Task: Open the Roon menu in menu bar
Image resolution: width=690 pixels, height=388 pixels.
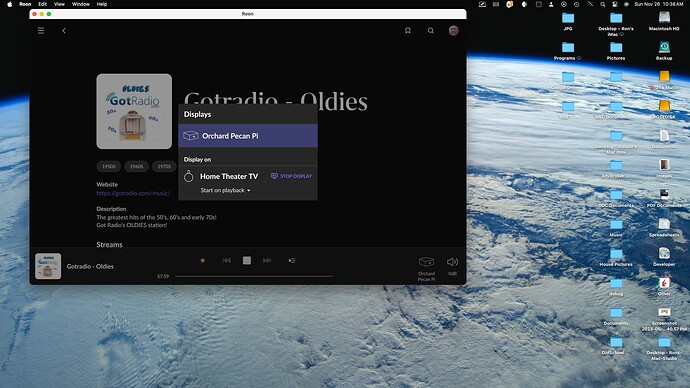Action: coord(25,4)
